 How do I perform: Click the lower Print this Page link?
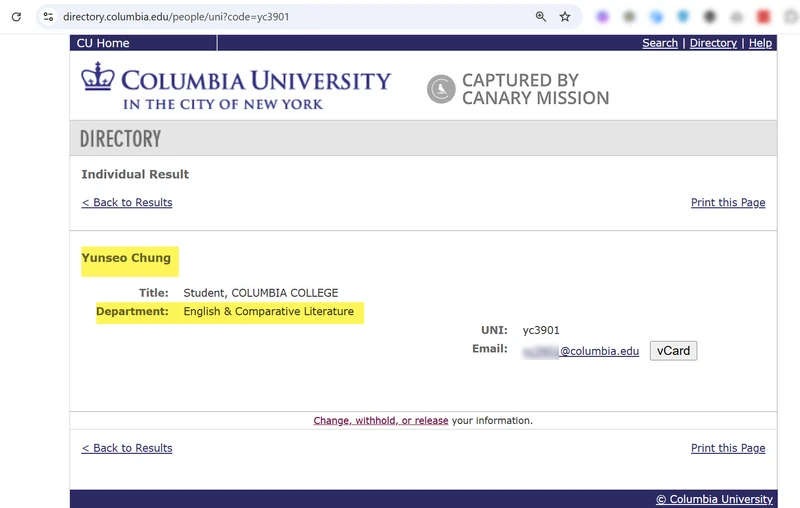728,448
